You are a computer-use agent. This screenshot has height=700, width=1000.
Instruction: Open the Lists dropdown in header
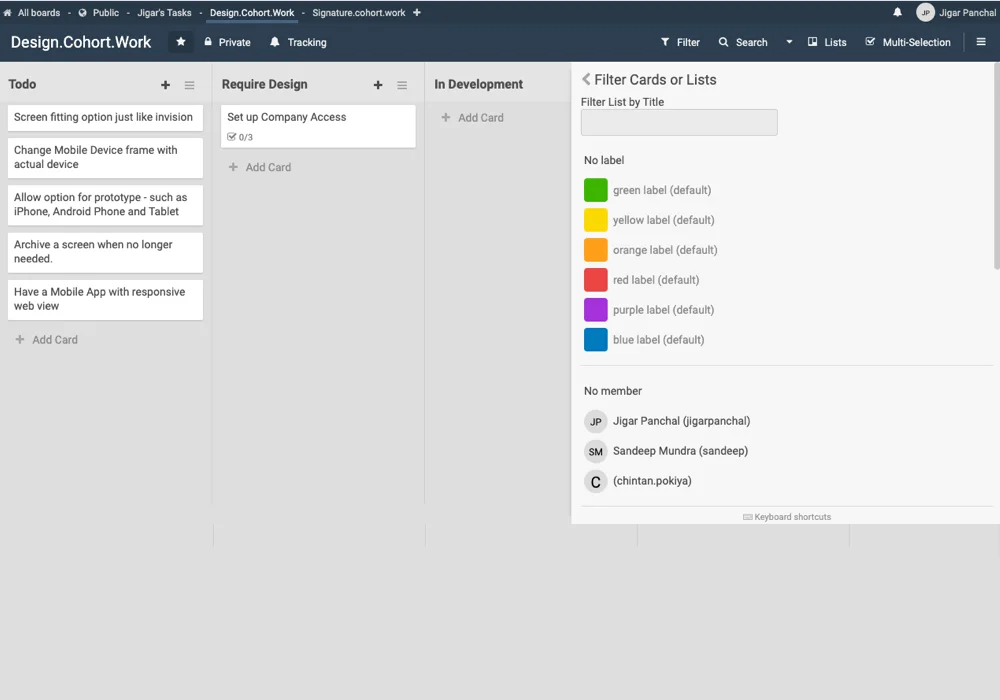tap(827, 42)
